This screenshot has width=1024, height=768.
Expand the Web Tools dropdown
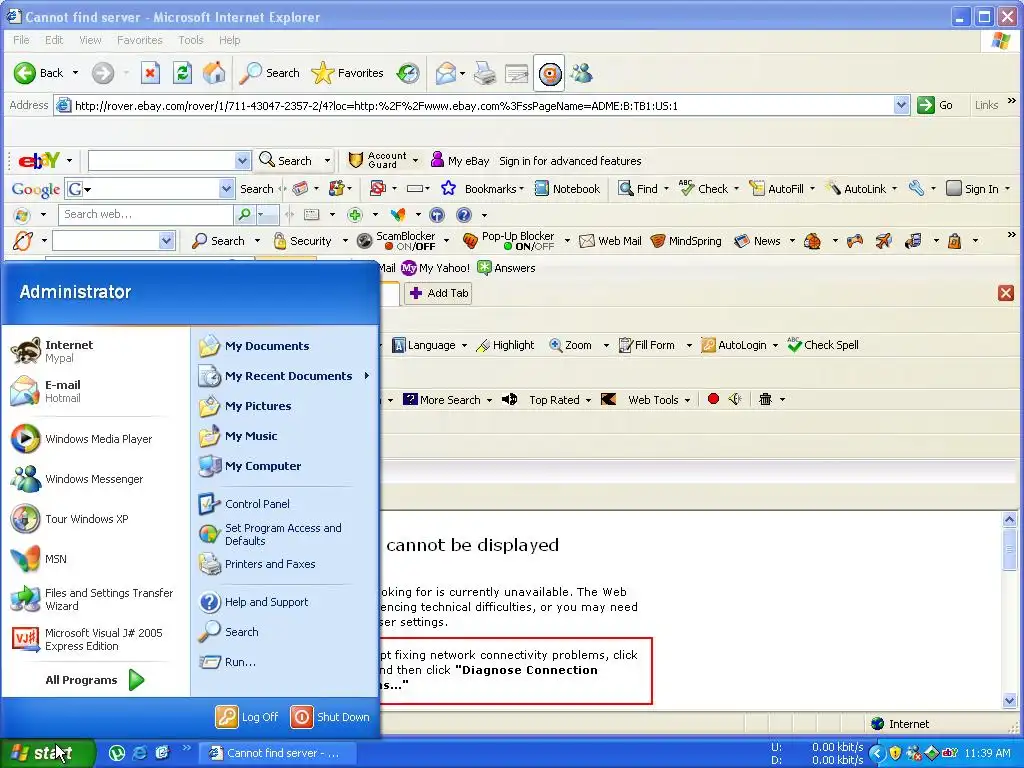click(x=687, y=400)
